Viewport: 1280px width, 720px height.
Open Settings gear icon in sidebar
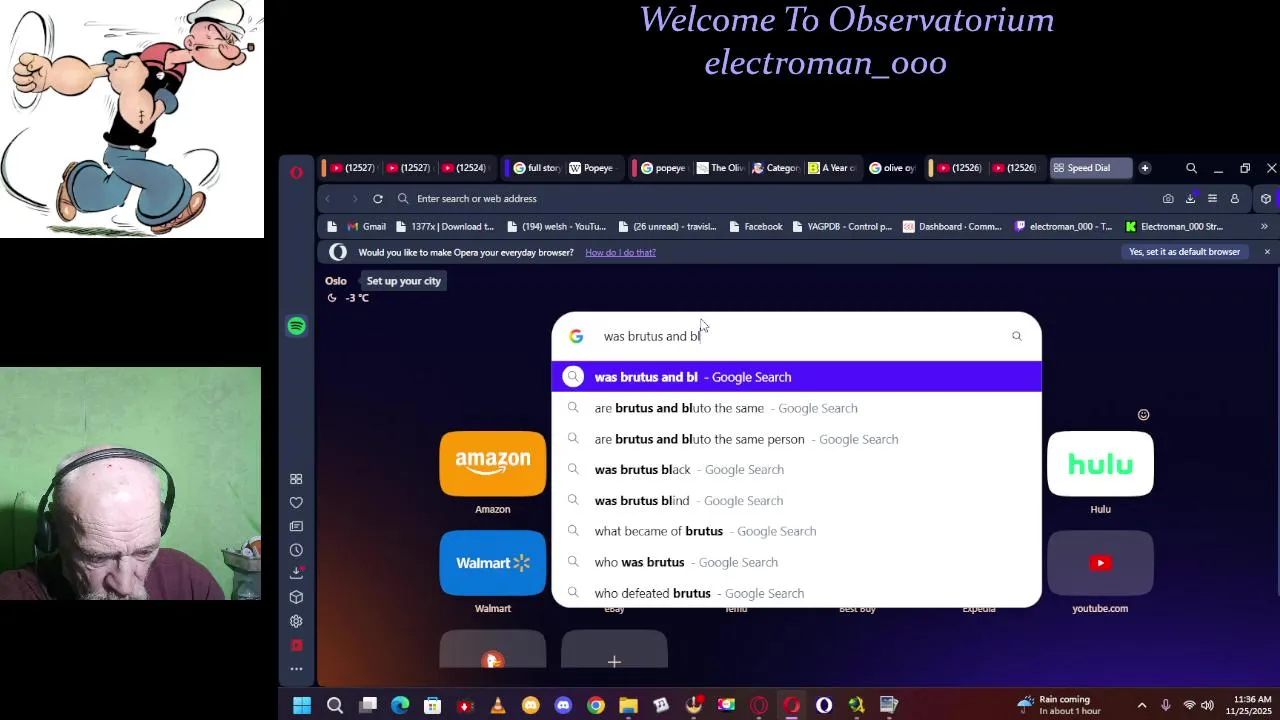[296, 621]
